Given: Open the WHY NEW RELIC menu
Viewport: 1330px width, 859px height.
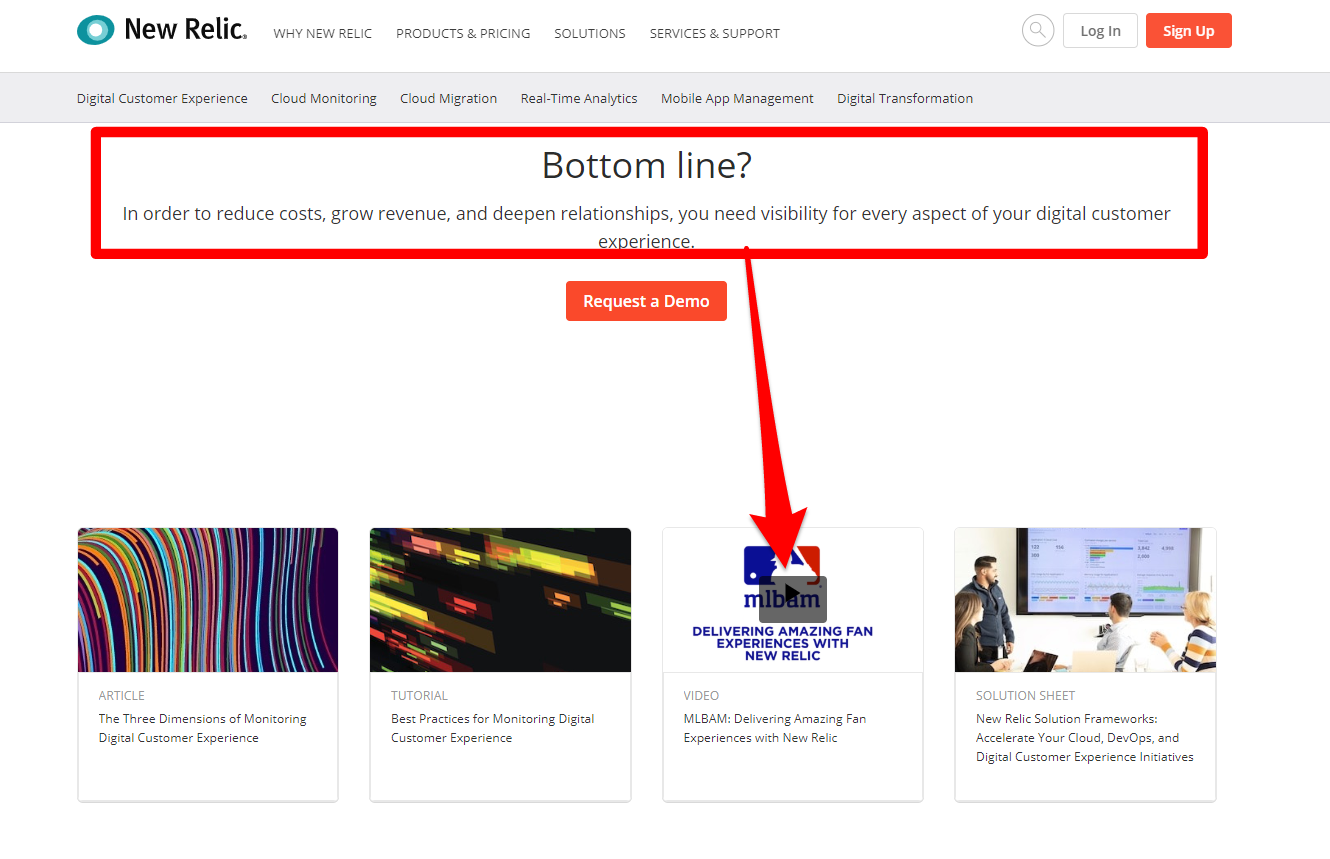Looking at the screenshot, I should 322,33.
